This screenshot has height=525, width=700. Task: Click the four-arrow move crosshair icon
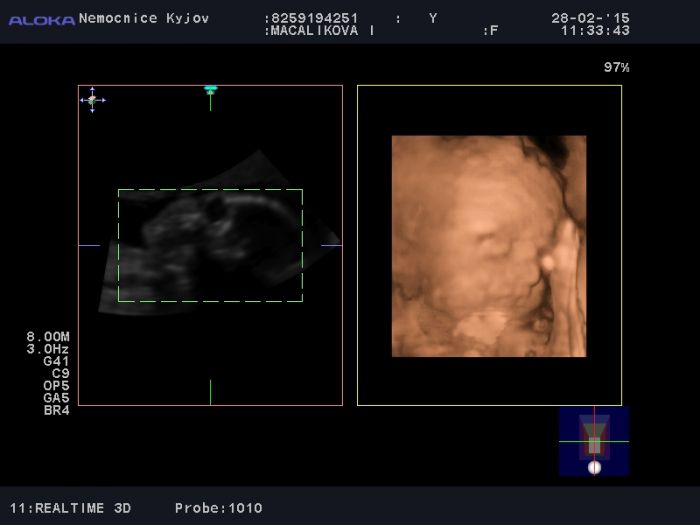point(92,99)
